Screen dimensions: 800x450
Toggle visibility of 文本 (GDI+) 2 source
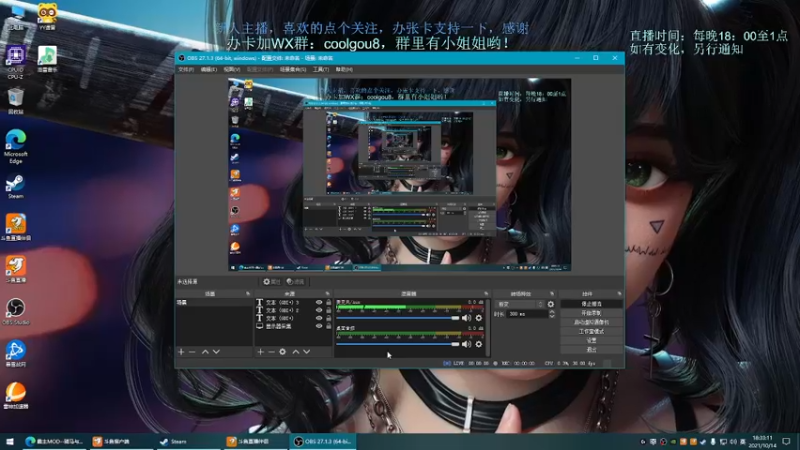pyautogui.click(x=319, y=310)
